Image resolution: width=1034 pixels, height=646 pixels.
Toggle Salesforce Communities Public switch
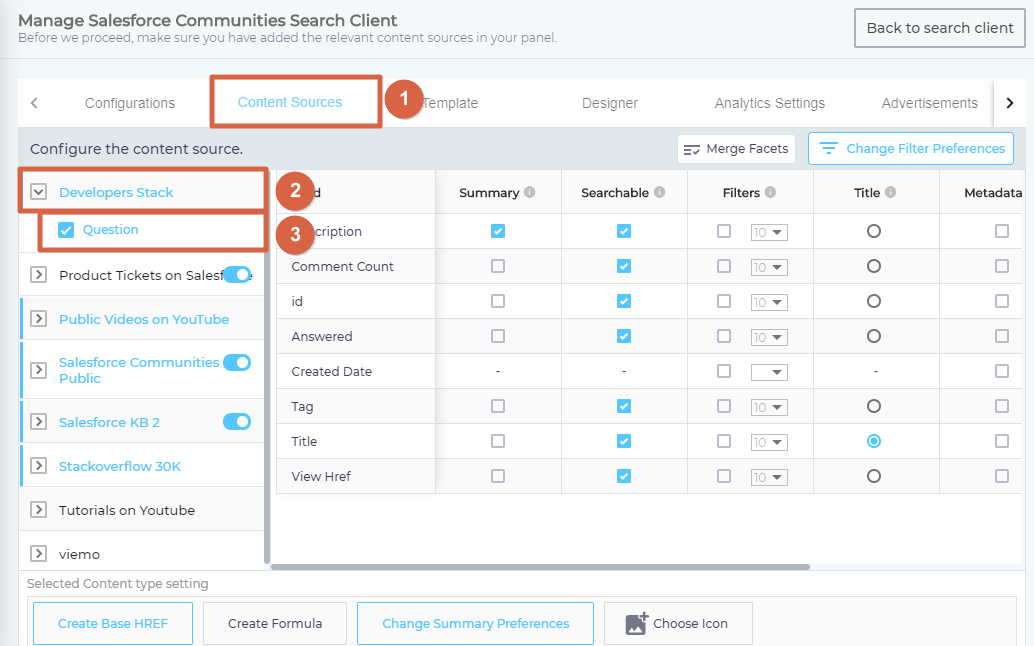237,362
